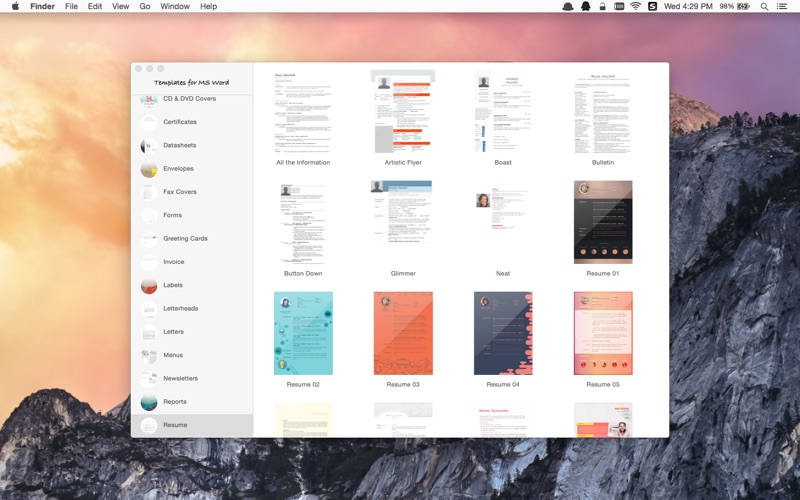This screenshot has height=500, width=800.
Task: Select the Resume 04 navy thumbnail
Action: pyautogui.click(x=503, y=333)
